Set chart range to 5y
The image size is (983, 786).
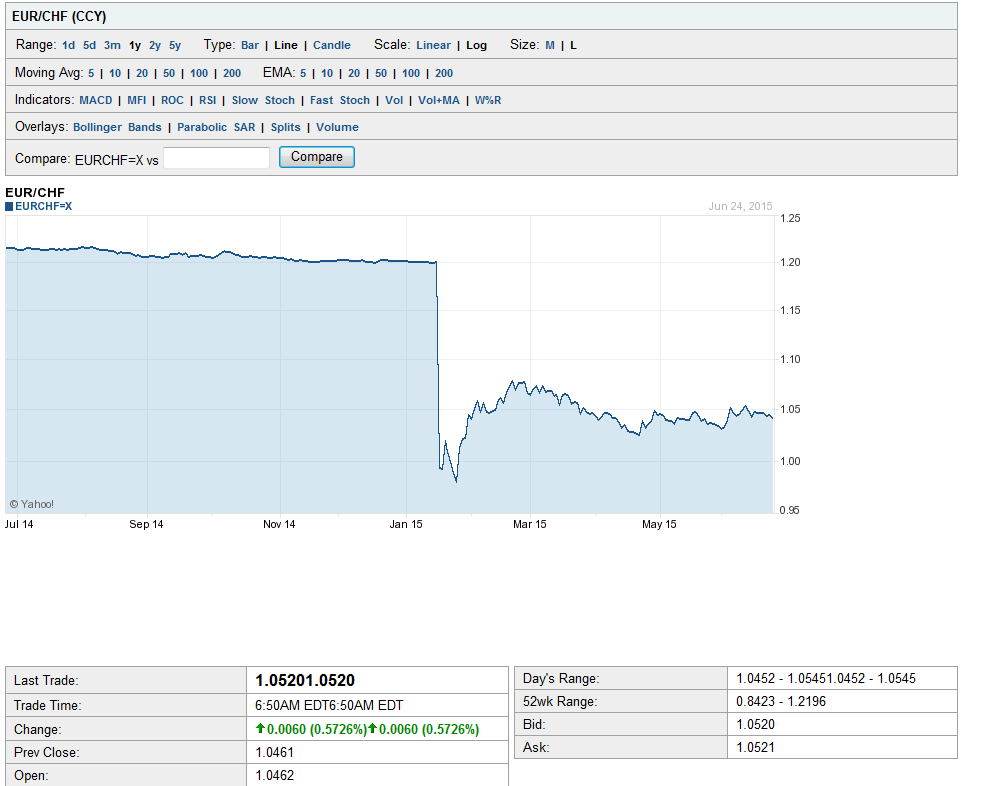click(175, 45)
